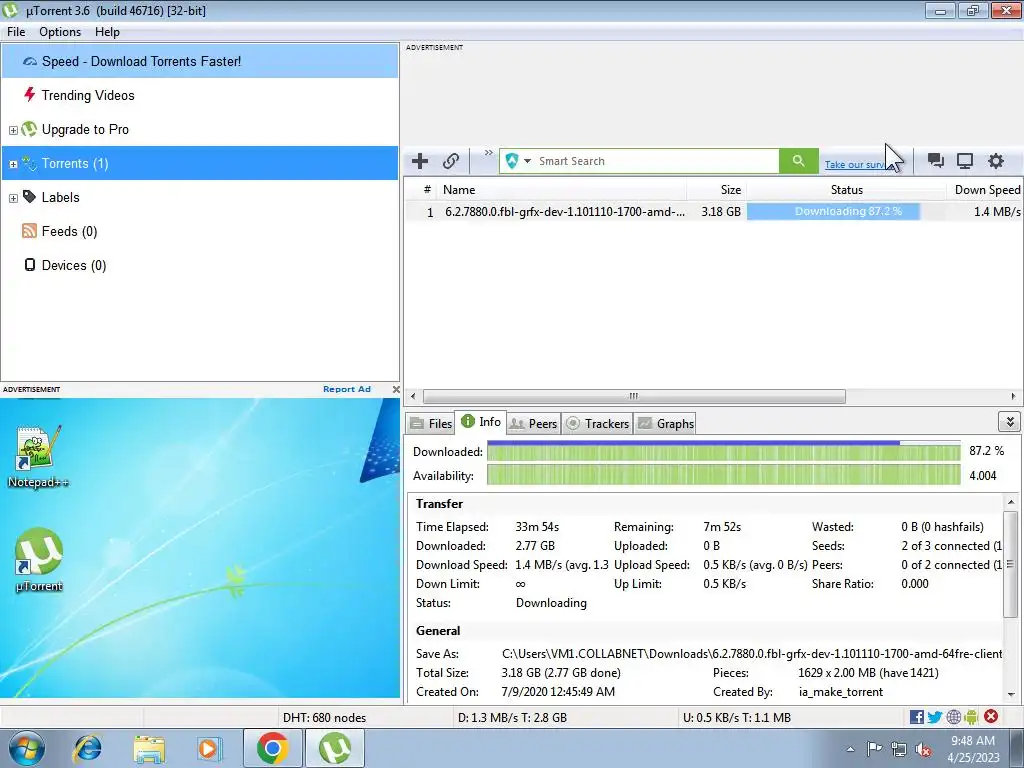Click the Labels tag icon
1024x768 pixels.
(29, 197)
